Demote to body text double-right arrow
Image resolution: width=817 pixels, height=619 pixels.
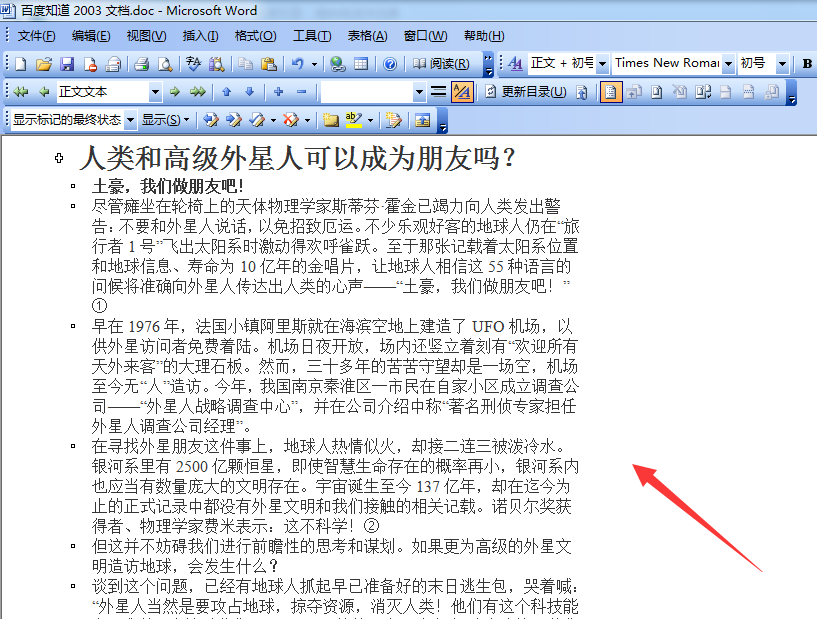tap(198, 92)
